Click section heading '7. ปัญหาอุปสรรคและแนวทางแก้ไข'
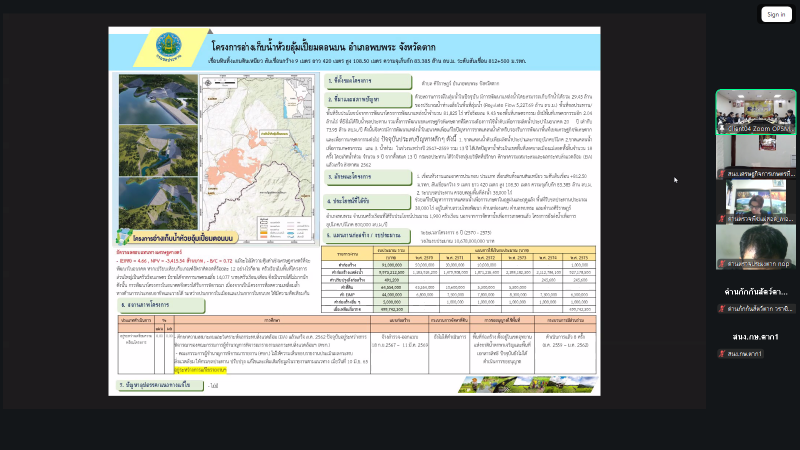The width and height of the screenshot is (800, 450). [161, 385]
